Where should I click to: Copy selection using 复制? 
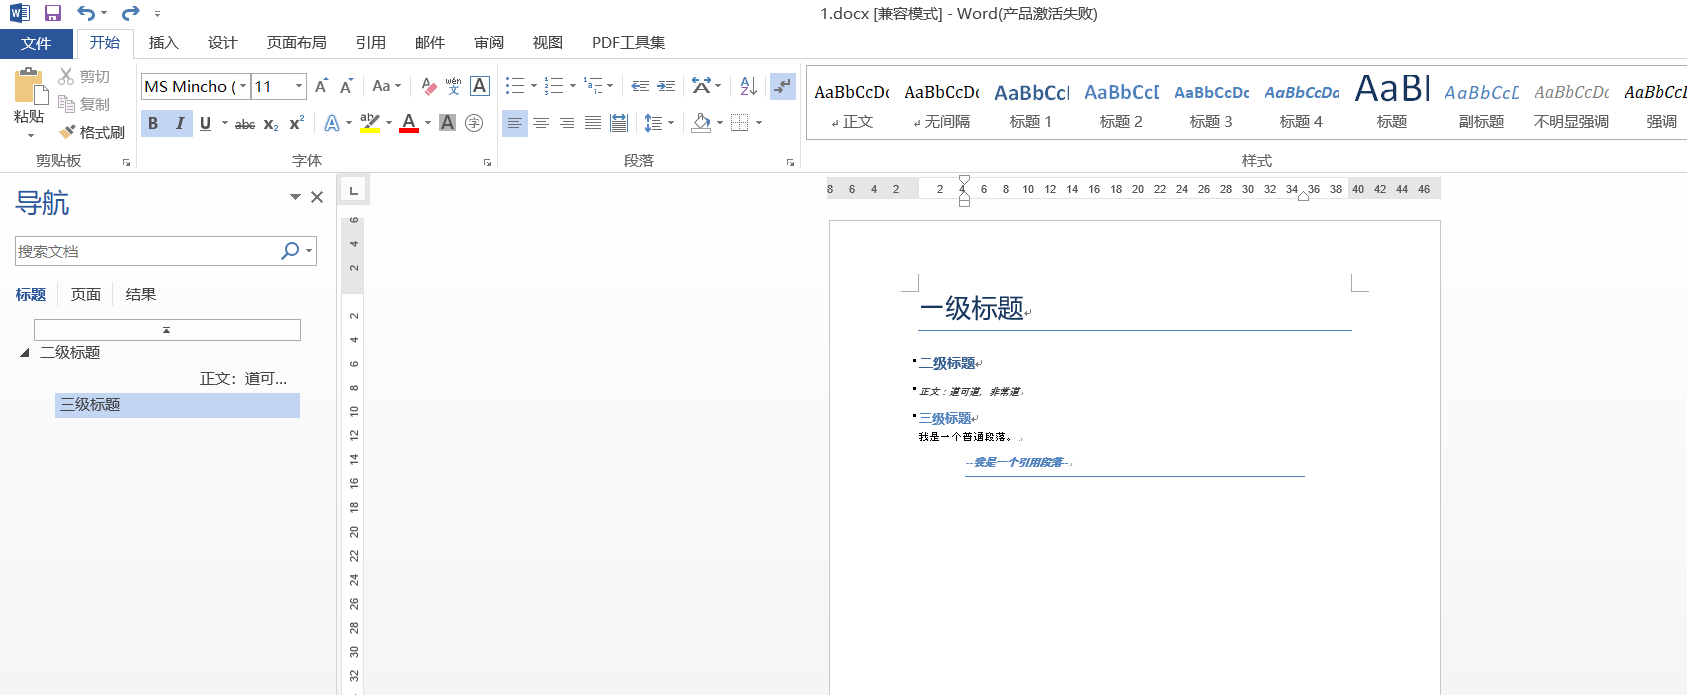tap(84, 104)
